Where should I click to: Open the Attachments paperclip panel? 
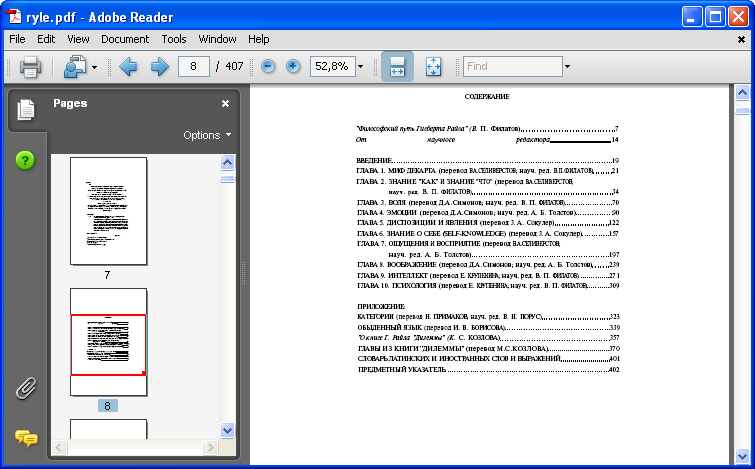pyautogui.click(x=26, y=389)
